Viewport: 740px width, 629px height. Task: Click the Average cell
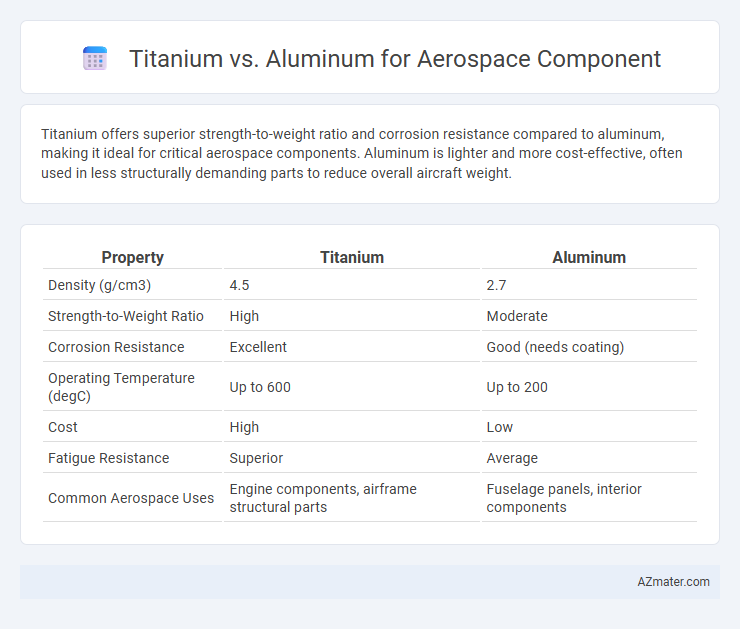(x=512, y=458)
